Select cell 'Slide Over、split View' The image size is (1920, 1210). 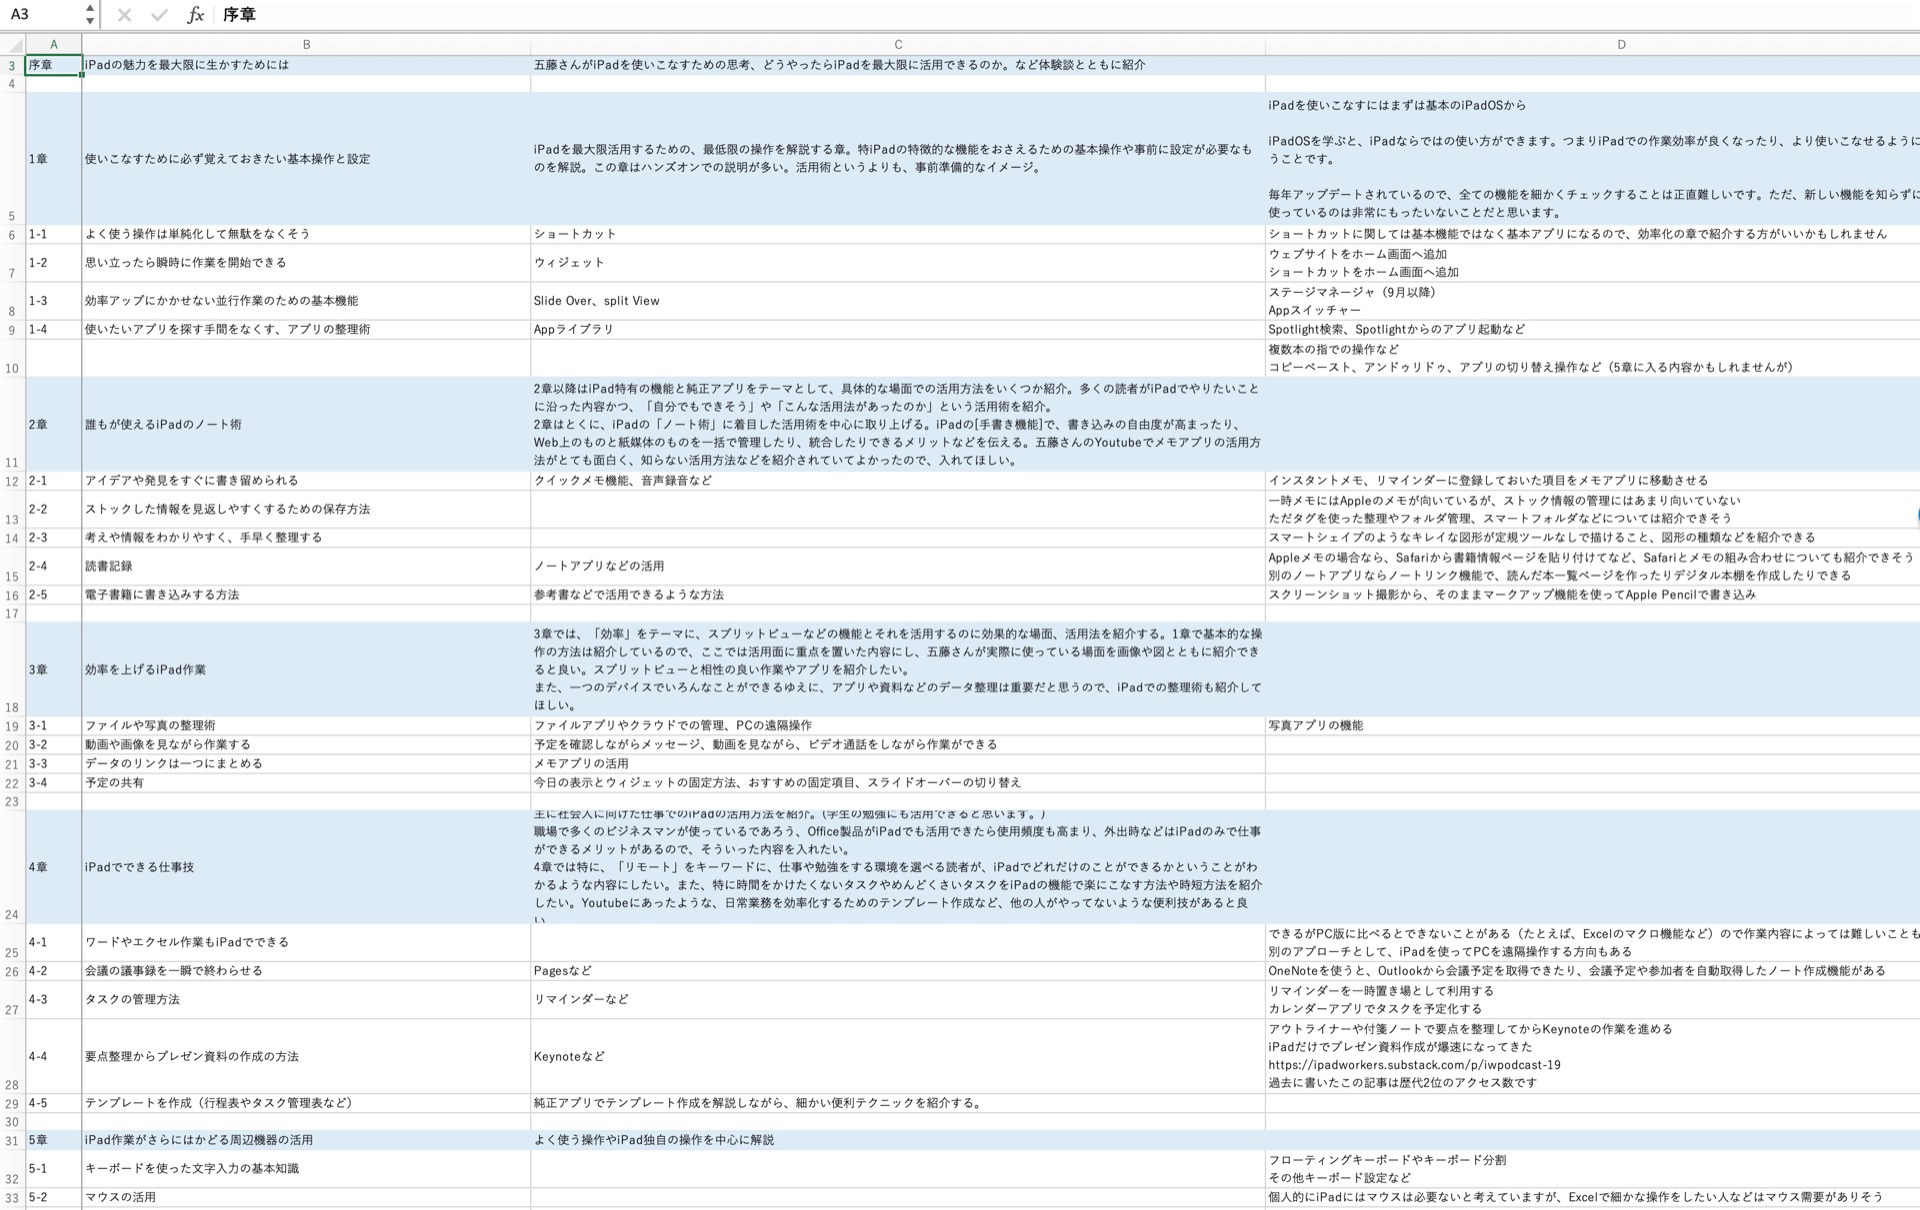coord(898,301)
